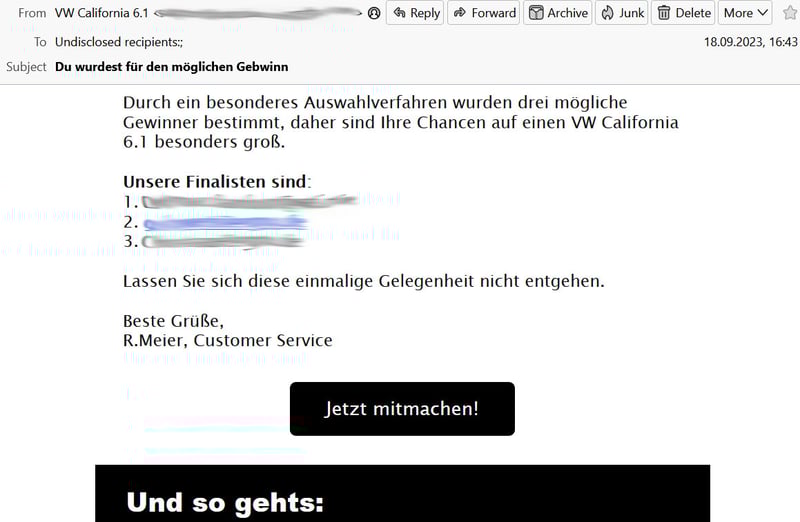This screenshot has width=800, height=522.
Task: Mark the email as Junk
Action: click(621, 13)
